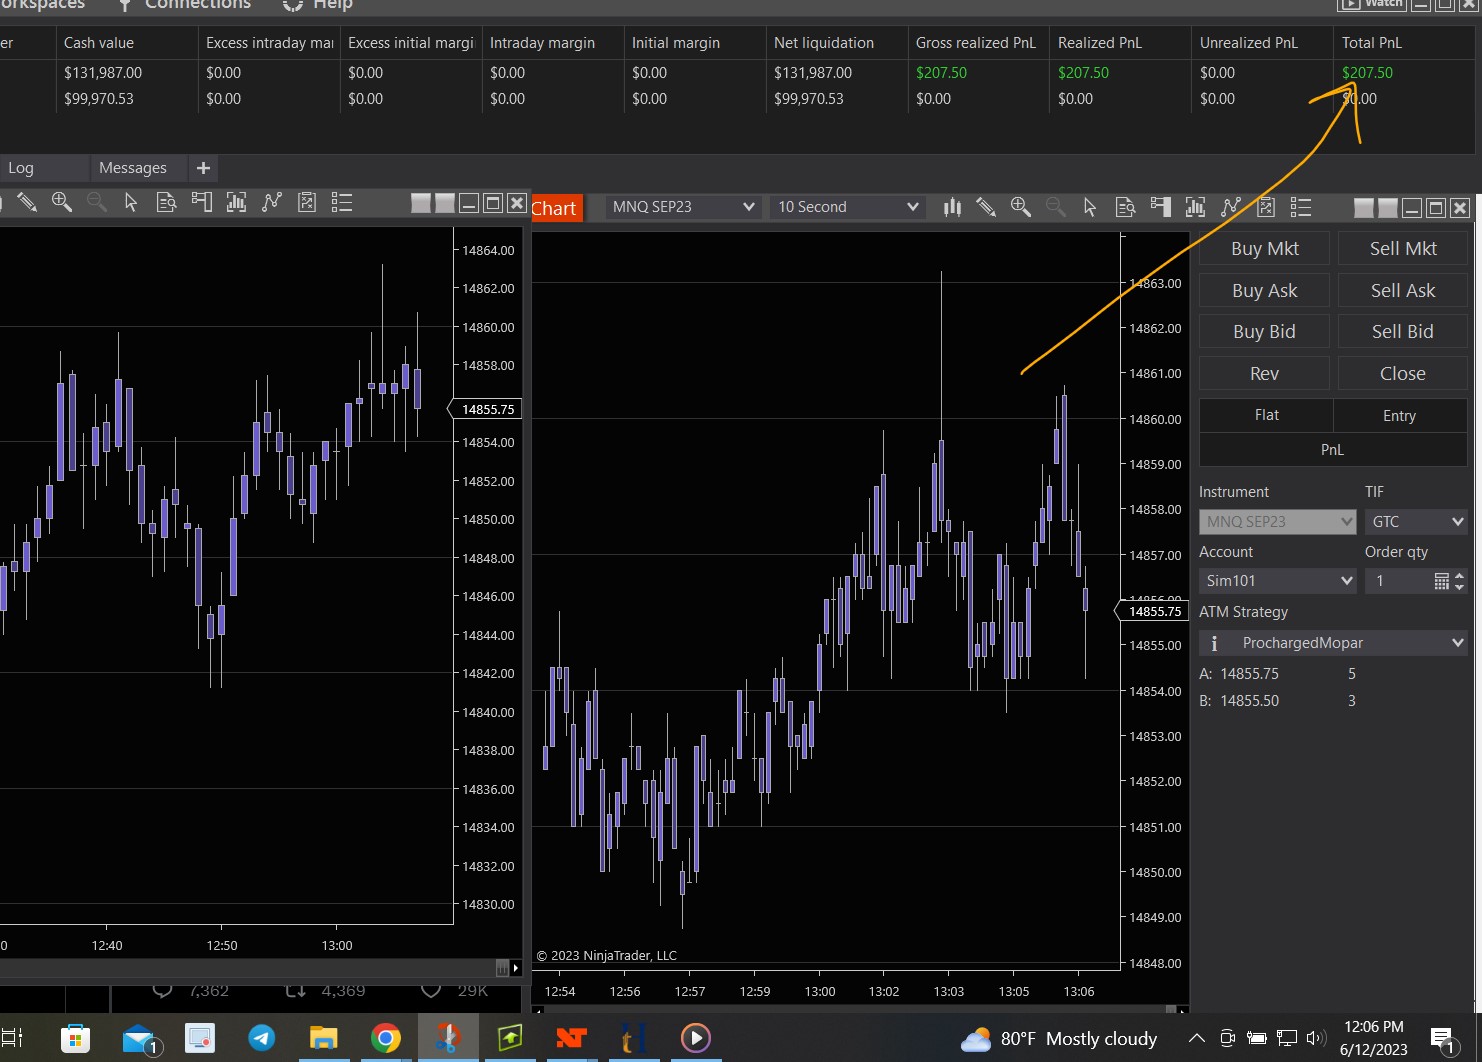Open Google Chrome from the taskbar
This screenshot has width=1482, height=1062.
pos(386,1039)
